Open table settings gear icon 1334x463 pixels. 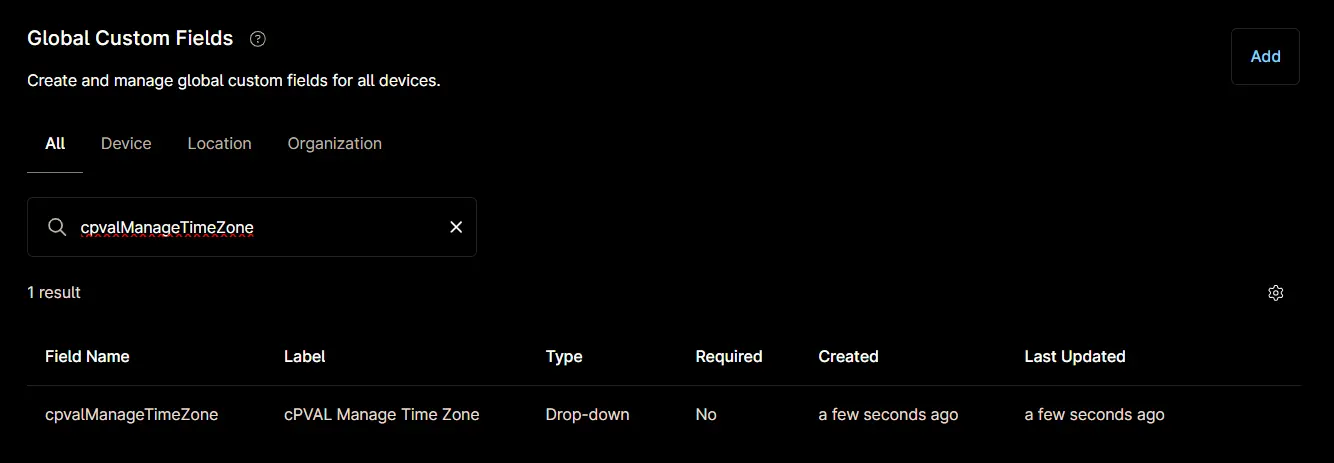[x=1275, y=293]
